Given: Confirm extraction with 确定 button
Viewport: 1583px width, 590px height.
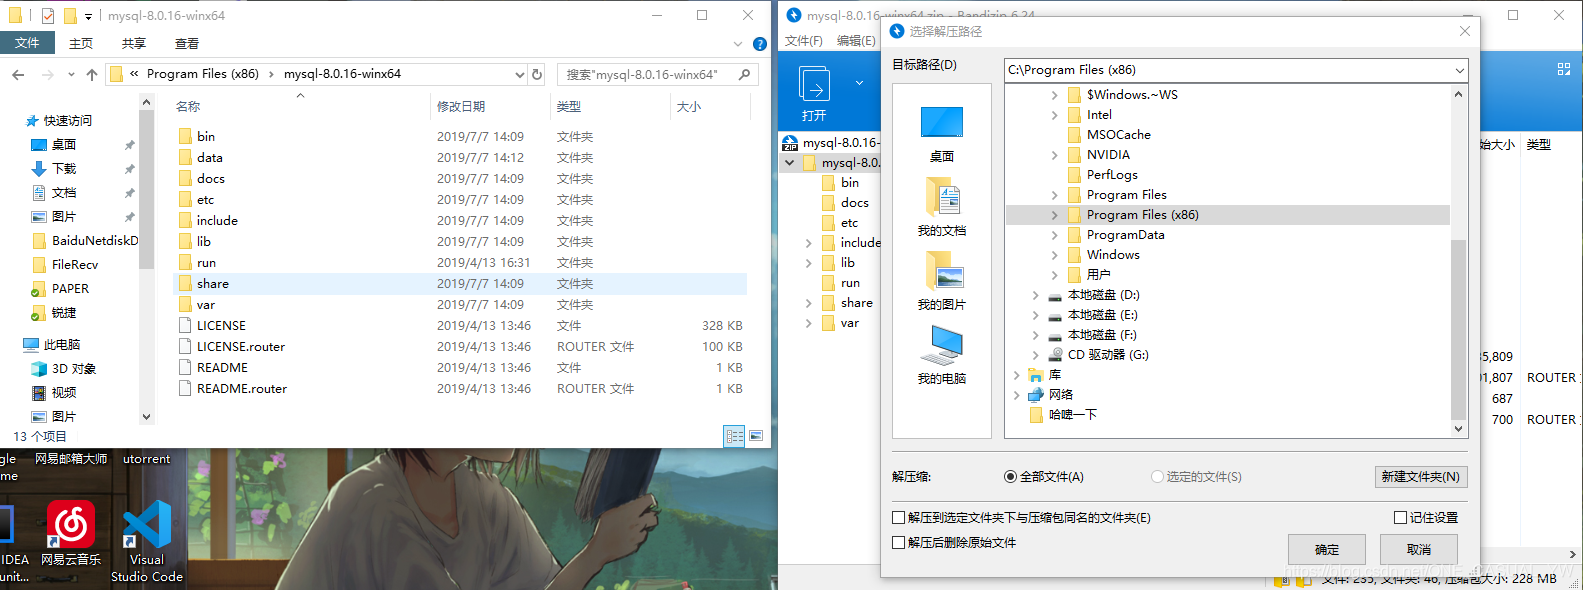Looking at the screenshot, I should tap(1327, 550).
